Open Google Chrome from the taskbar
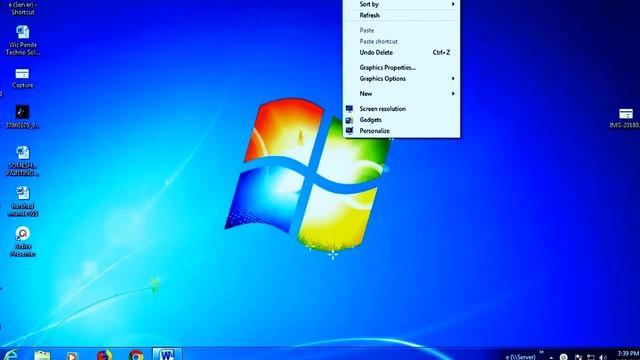 136,355
